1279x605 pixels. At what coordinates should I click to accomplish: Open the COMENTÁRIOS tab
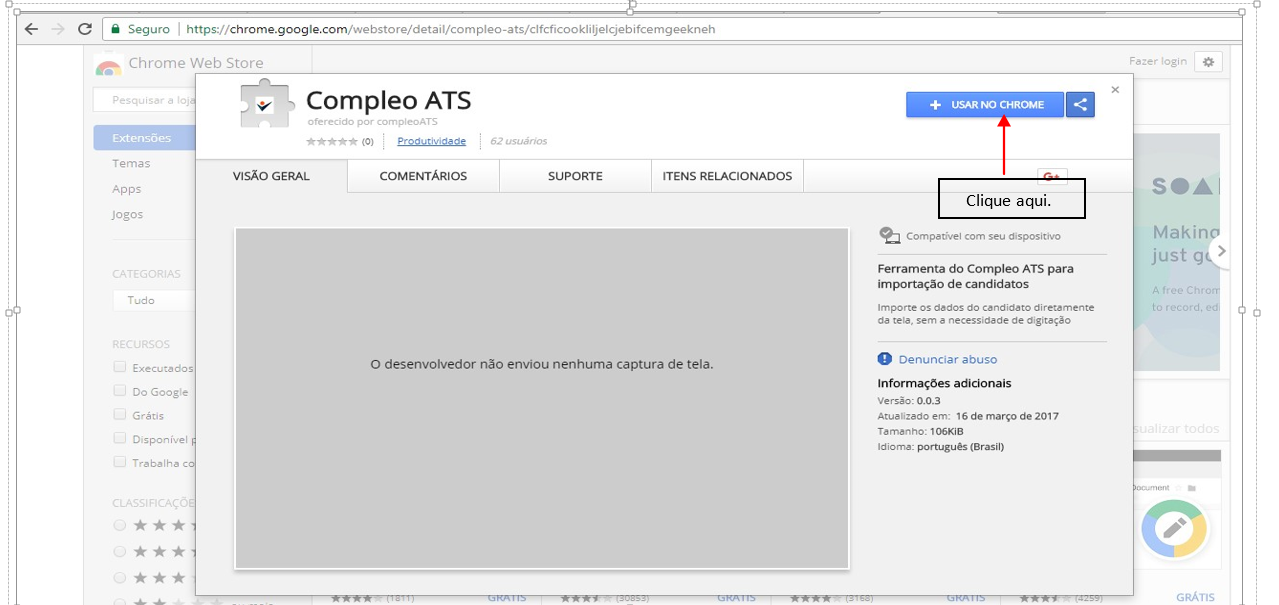pyautogui.click(x=423, y=176)
